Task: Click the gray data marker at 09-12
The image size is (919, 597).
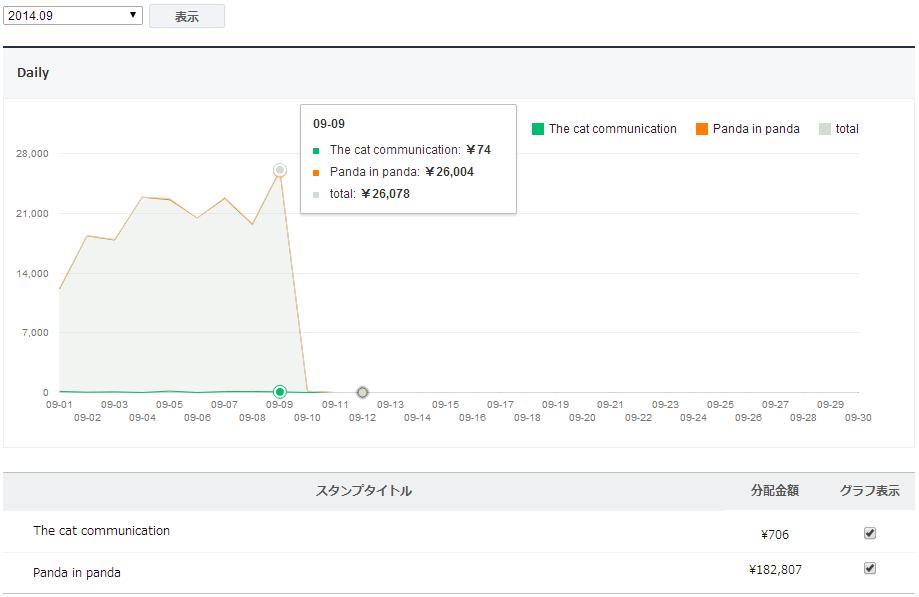Action: [x=362, y=392]
